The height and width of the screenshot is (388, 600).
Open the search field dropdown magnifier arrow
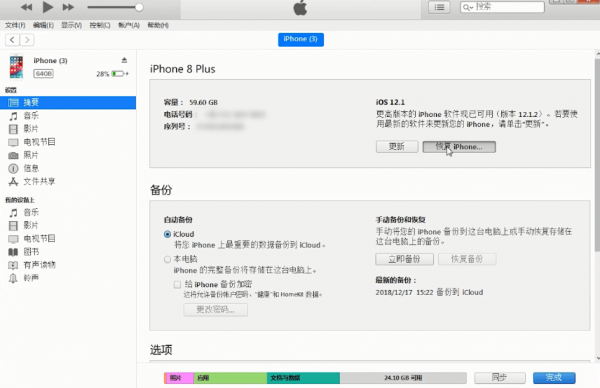[468, 7]
